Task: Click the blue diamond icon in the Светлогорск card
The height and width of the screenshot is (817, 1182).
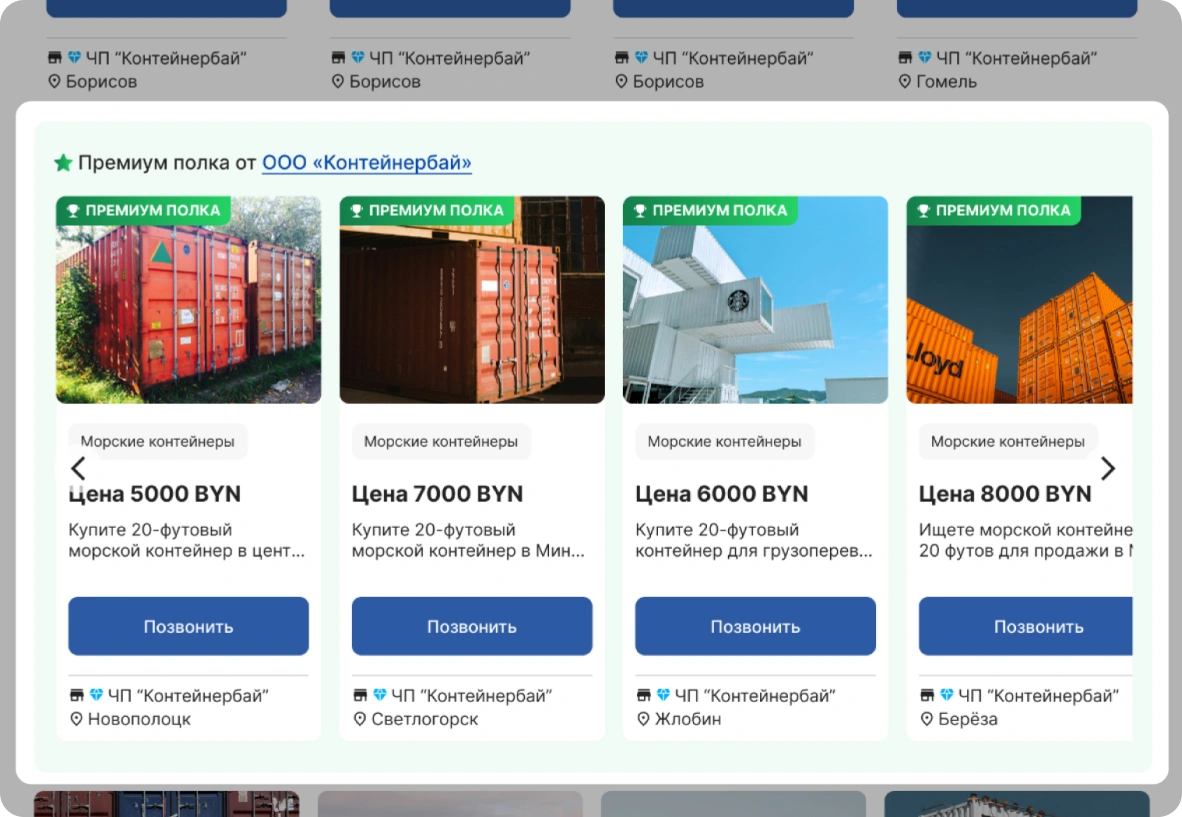Action: click(380, 695)
